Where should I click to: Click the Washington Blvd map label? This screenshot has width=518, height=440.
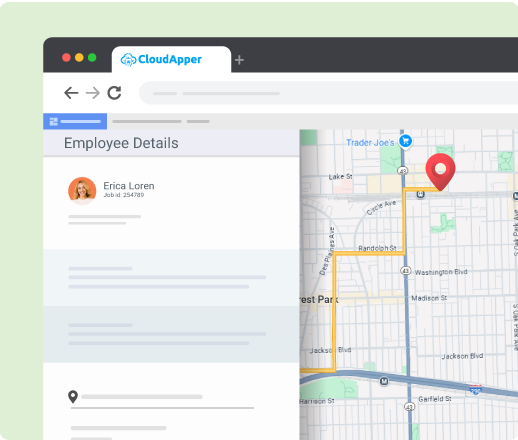441,272
